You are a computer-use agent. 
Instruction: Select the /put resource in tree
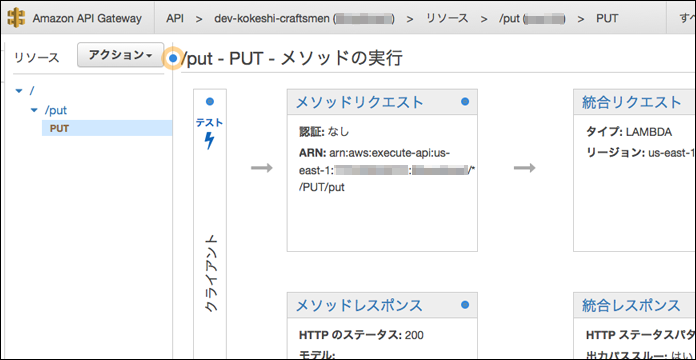coord(55,110)
